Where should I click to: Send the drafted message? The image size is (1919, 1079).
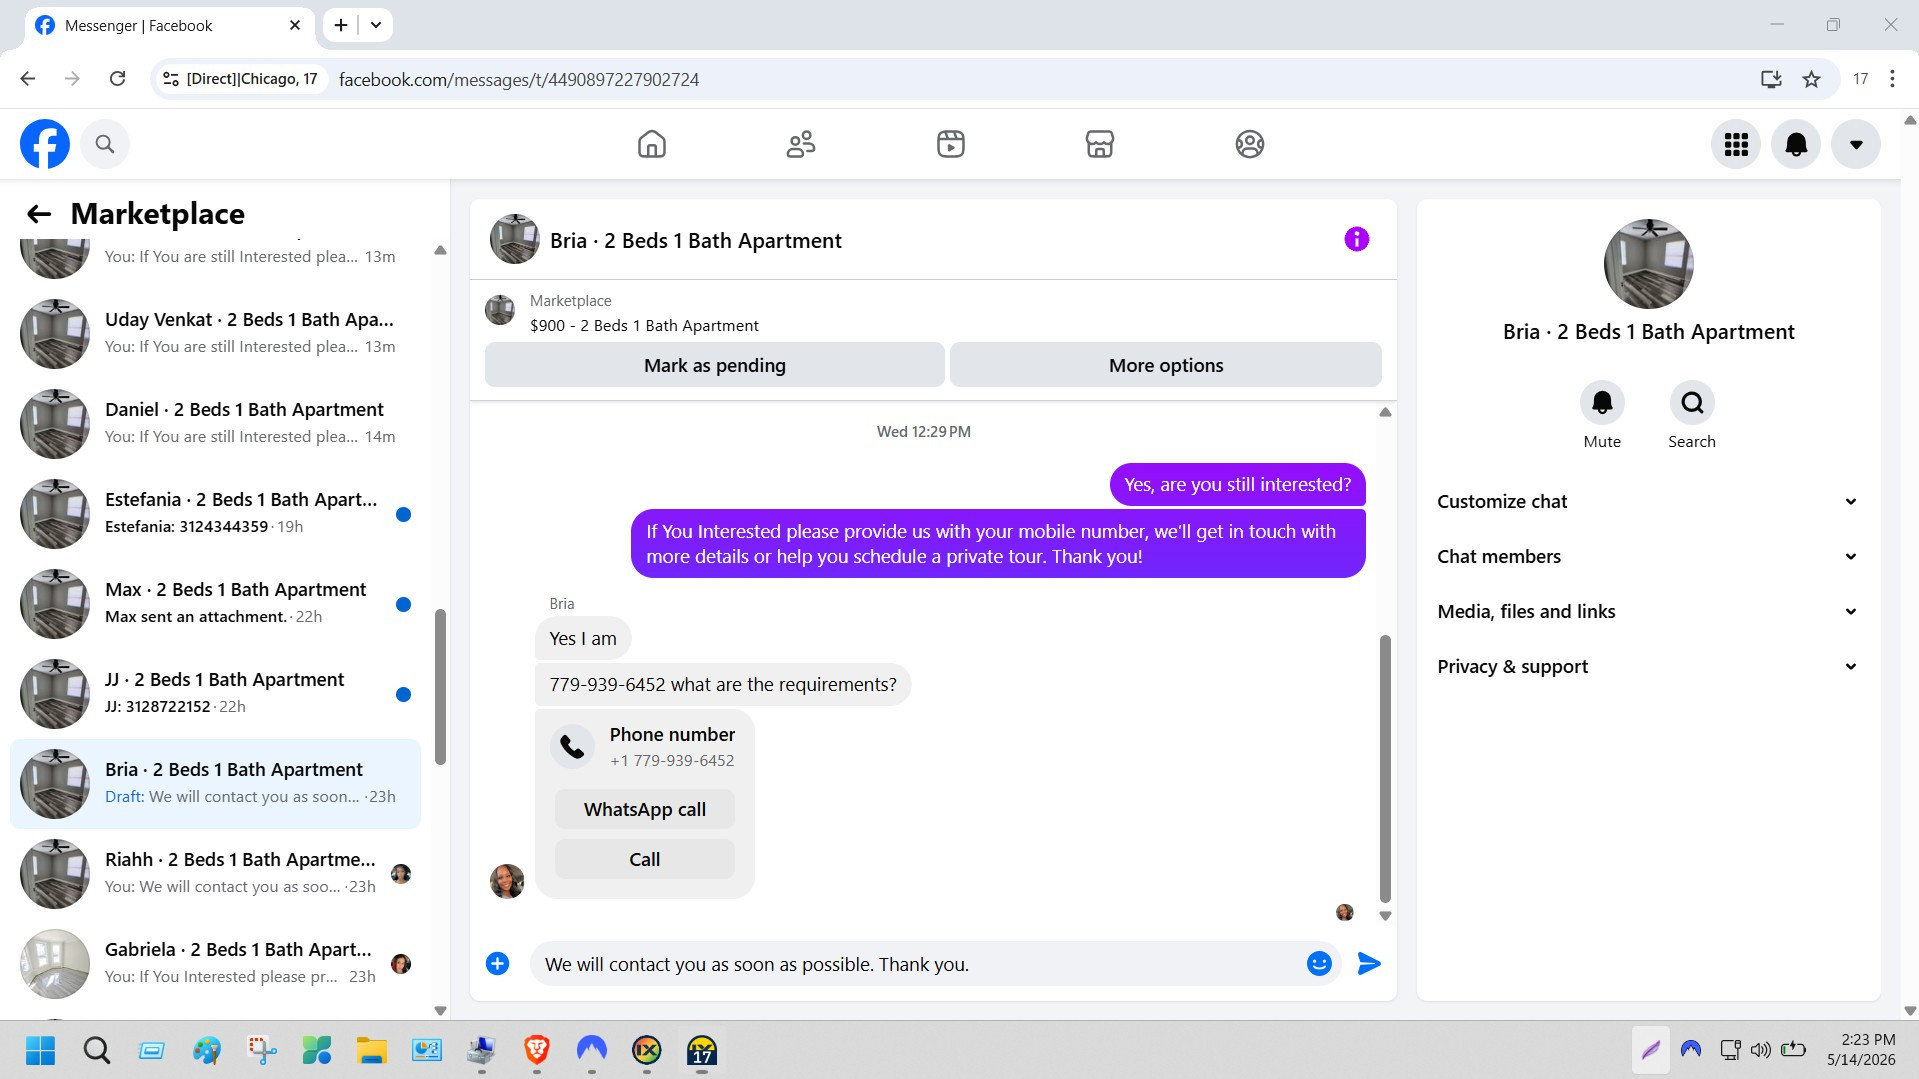(x=1369, y=964)
